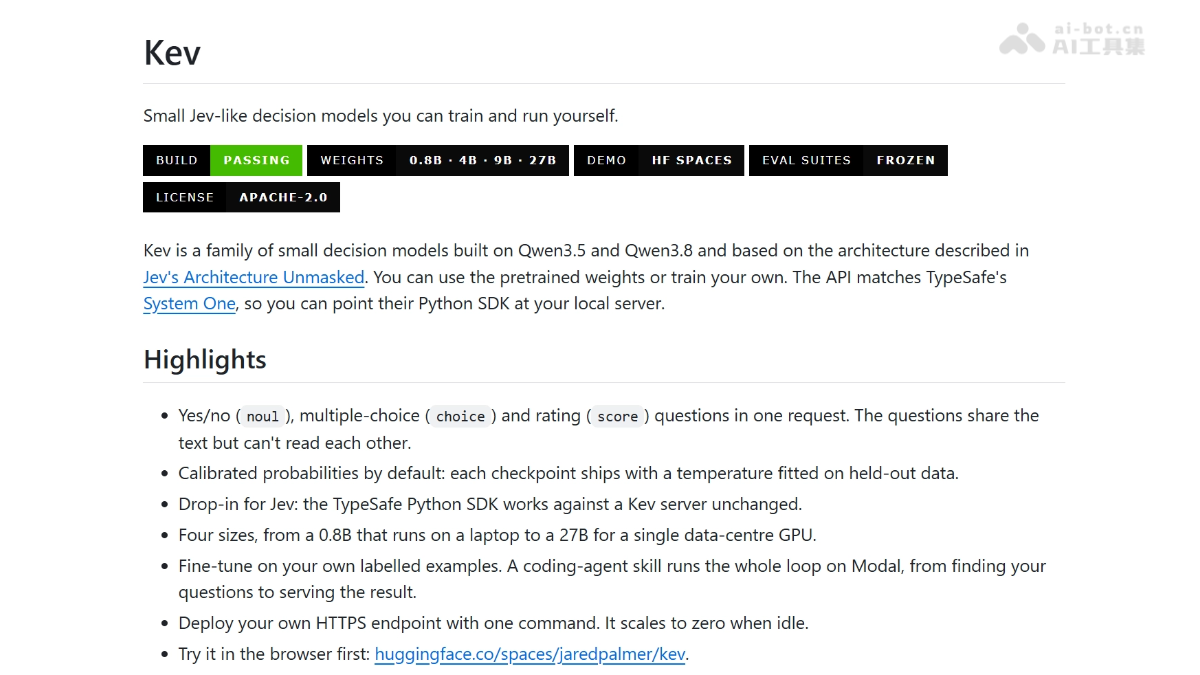The image size is (1200, 675).
Task: Select the noul inline code snippet
Action: coord(263,417)
